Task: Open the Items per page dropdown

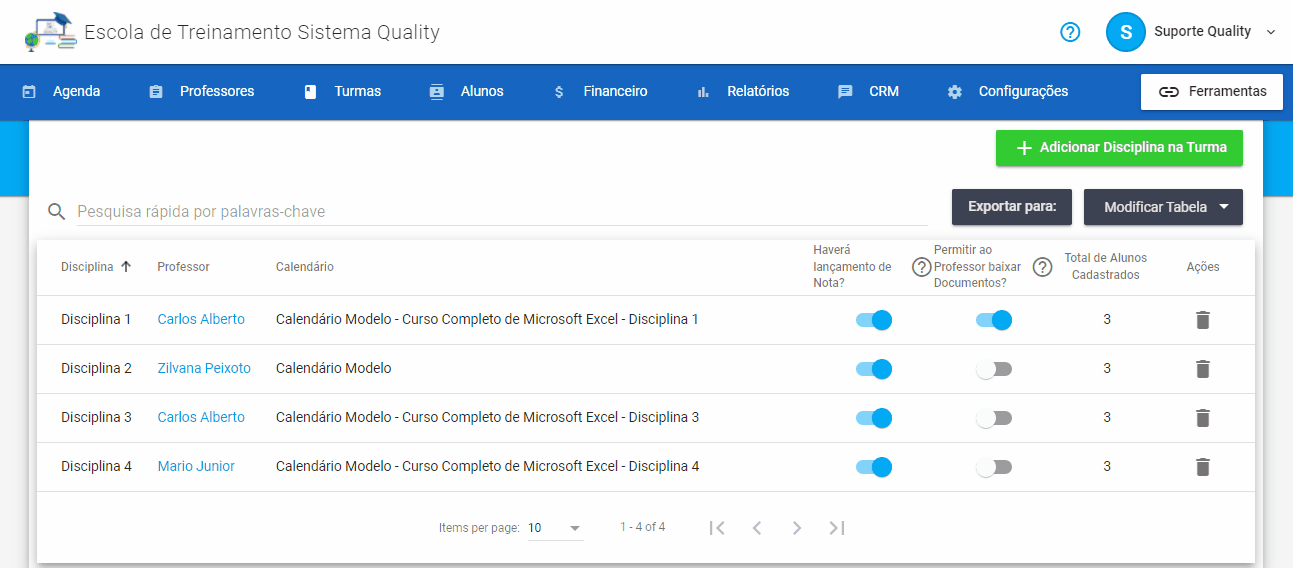Action: click(555, 528)
